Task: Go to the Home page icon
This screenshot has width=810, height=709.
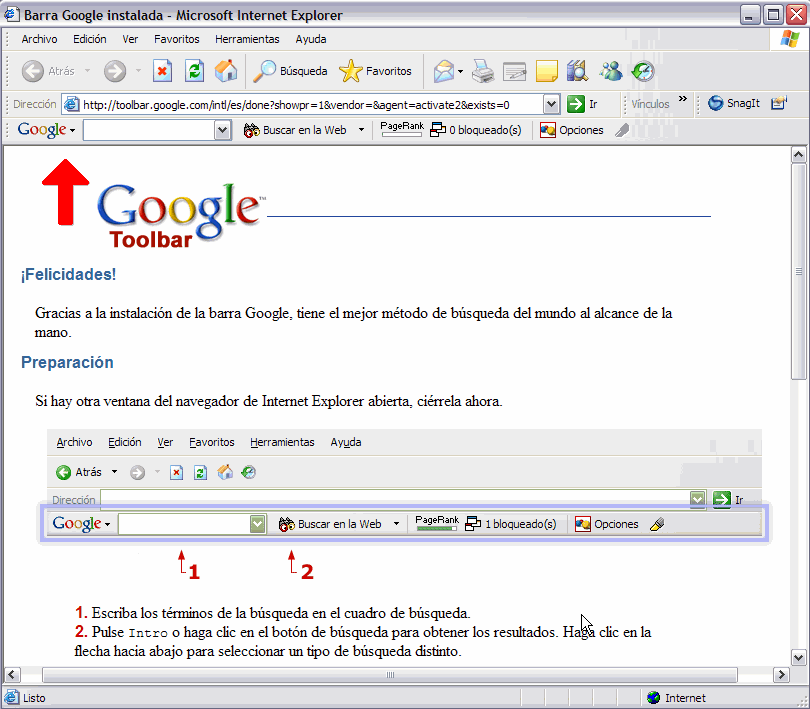Action: point(226,71)
